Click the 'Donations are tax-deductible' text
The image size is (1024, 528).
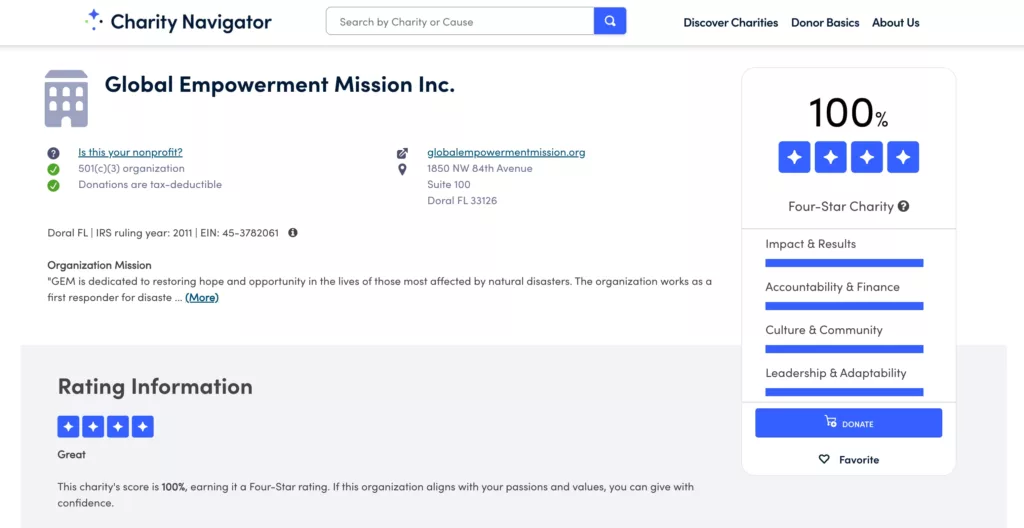(150, 184)
